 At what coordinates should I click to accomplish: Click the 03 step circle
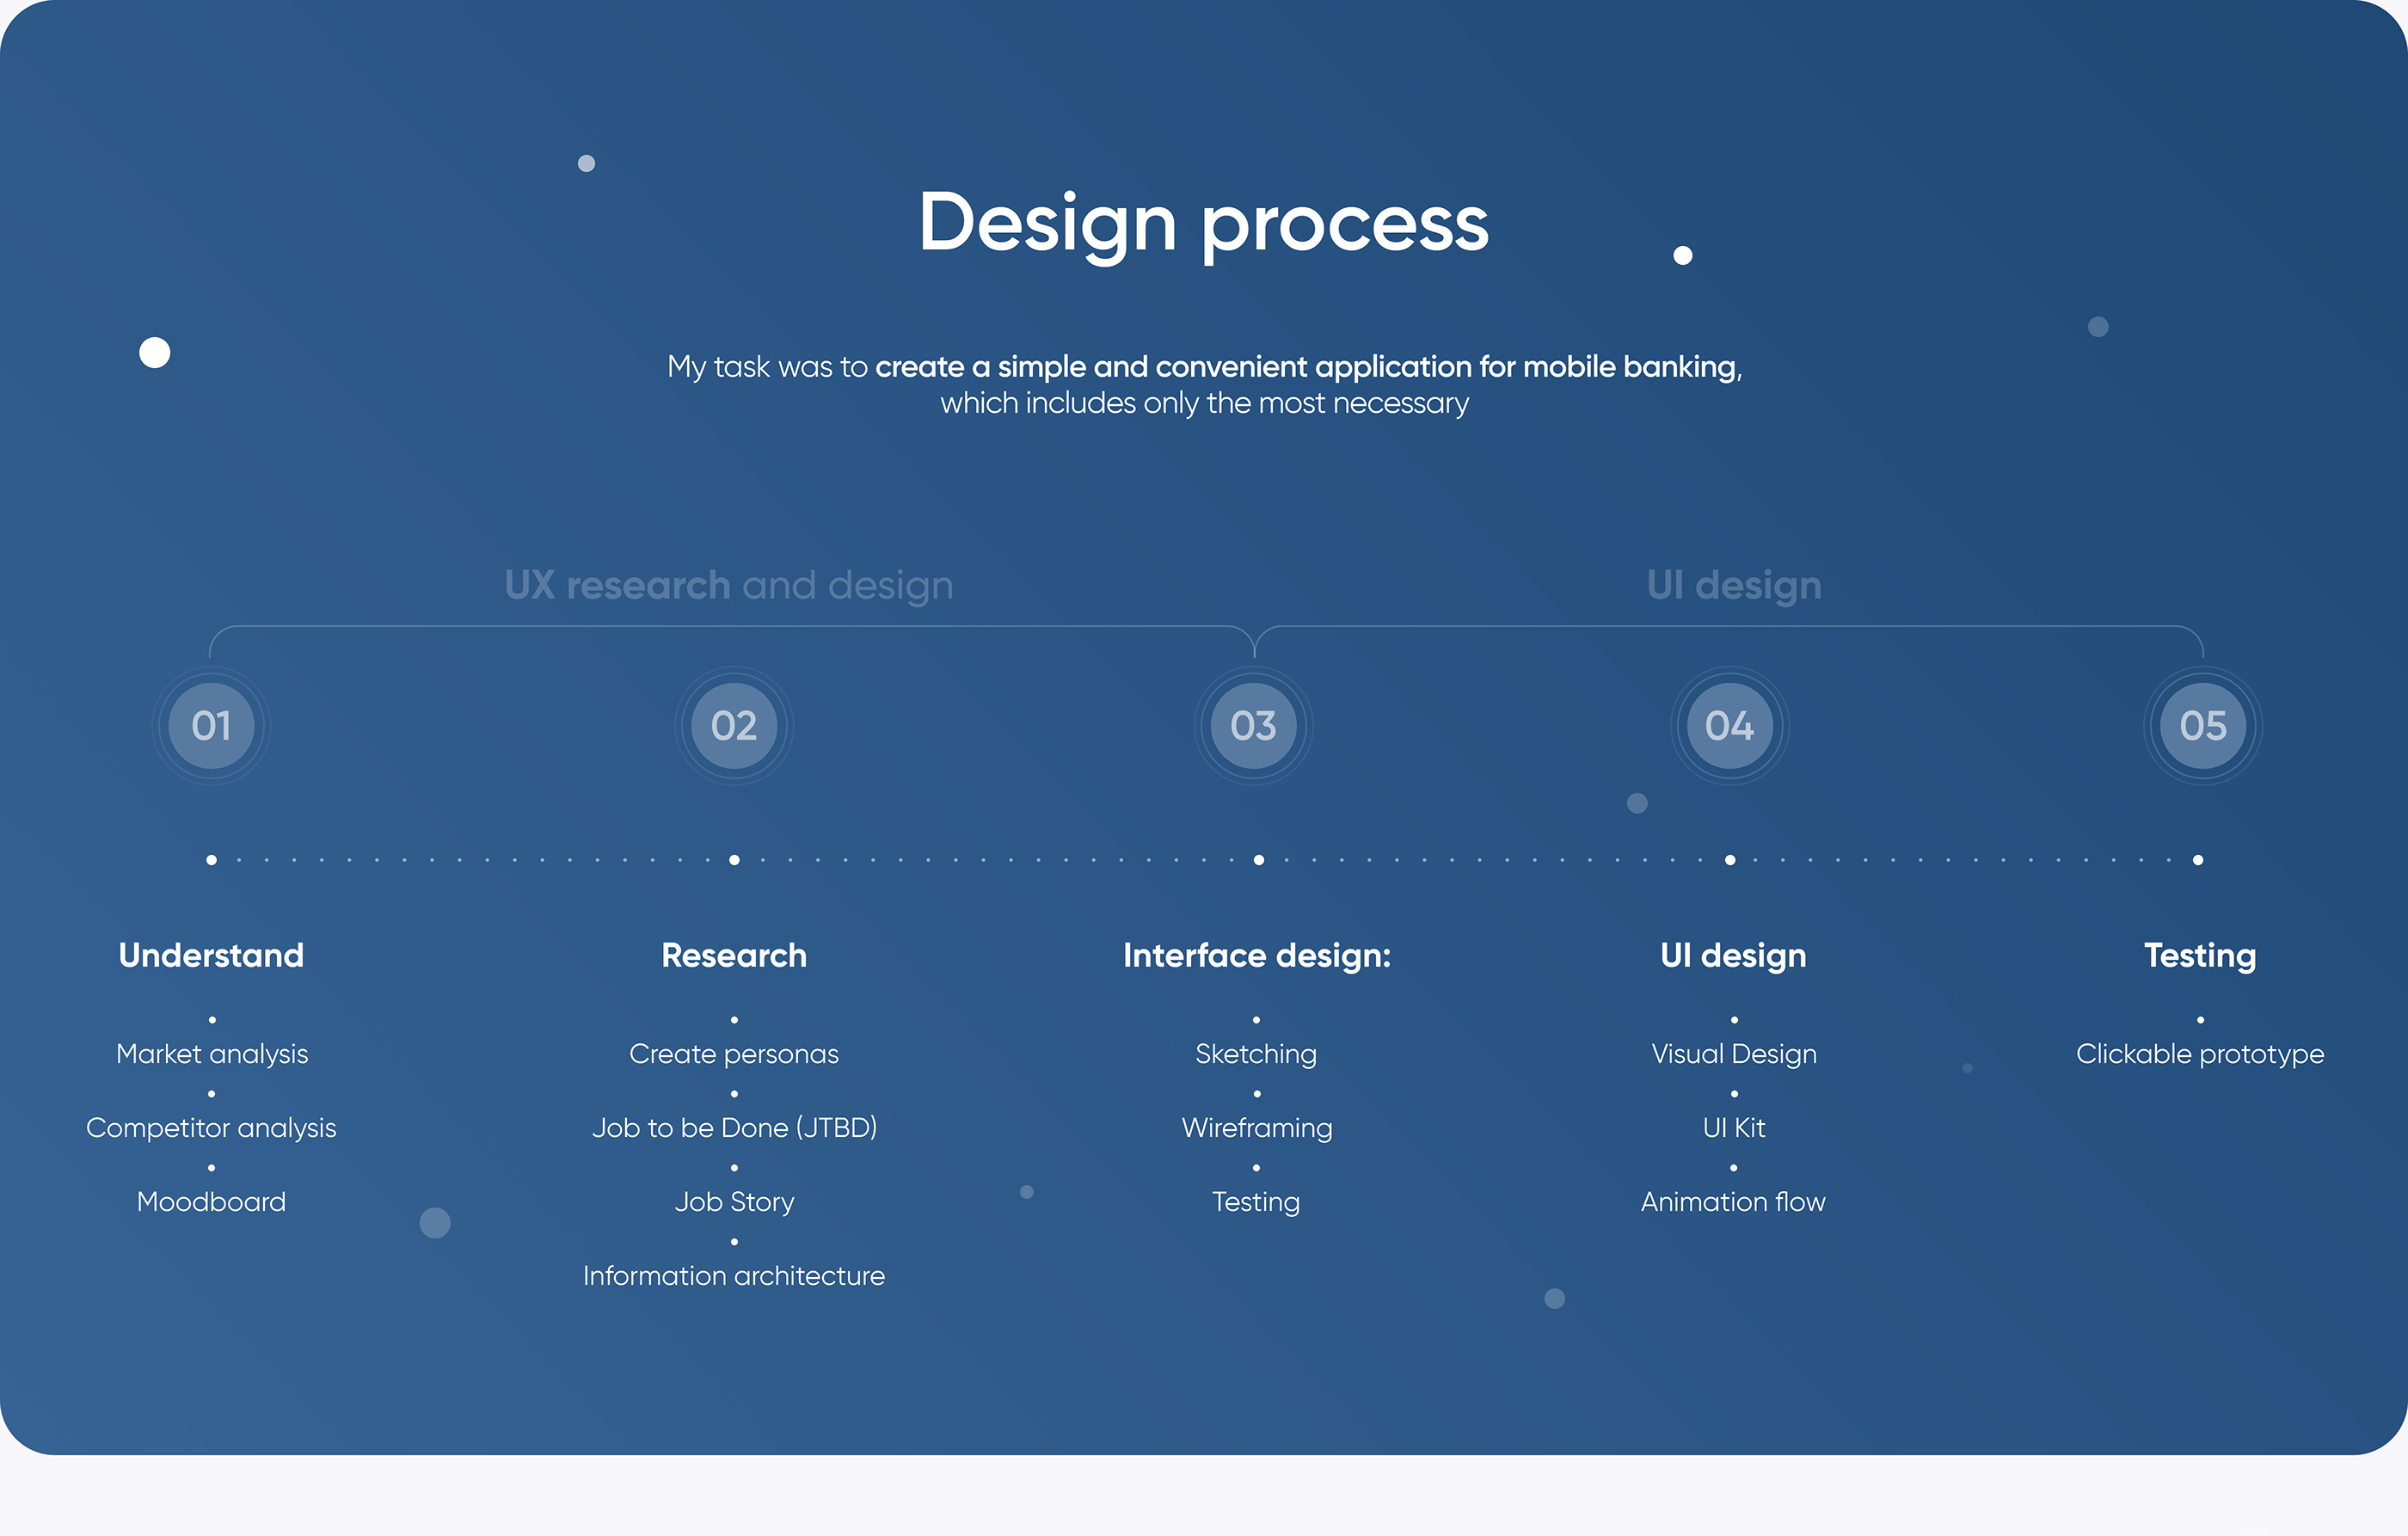tap(1253, 725)
